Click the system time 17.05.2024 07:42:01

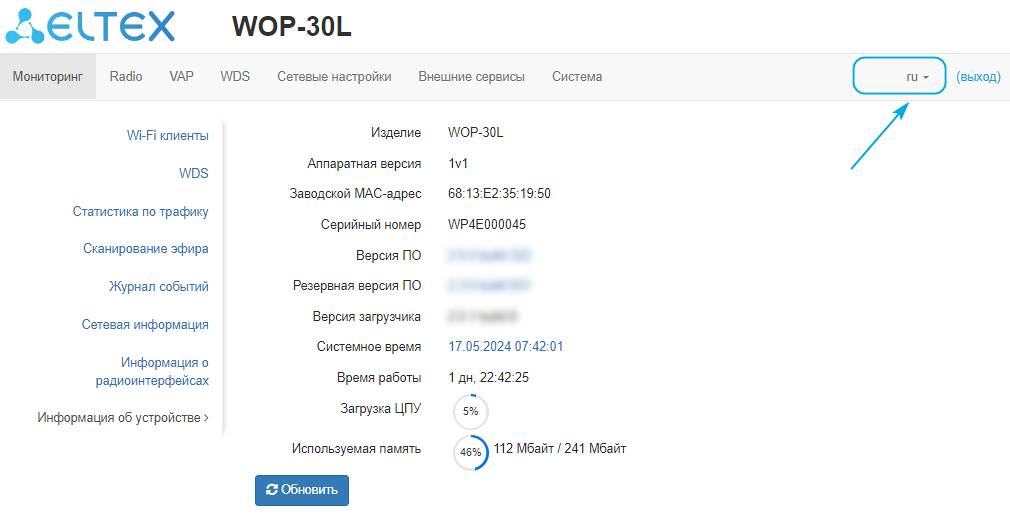point(506,346)
